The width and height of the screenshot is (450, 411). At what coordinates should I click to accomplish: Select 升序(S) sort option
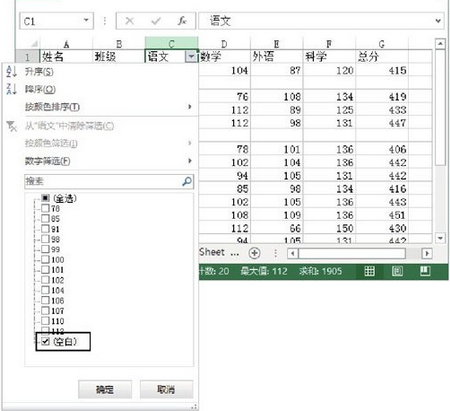[39, 72]
